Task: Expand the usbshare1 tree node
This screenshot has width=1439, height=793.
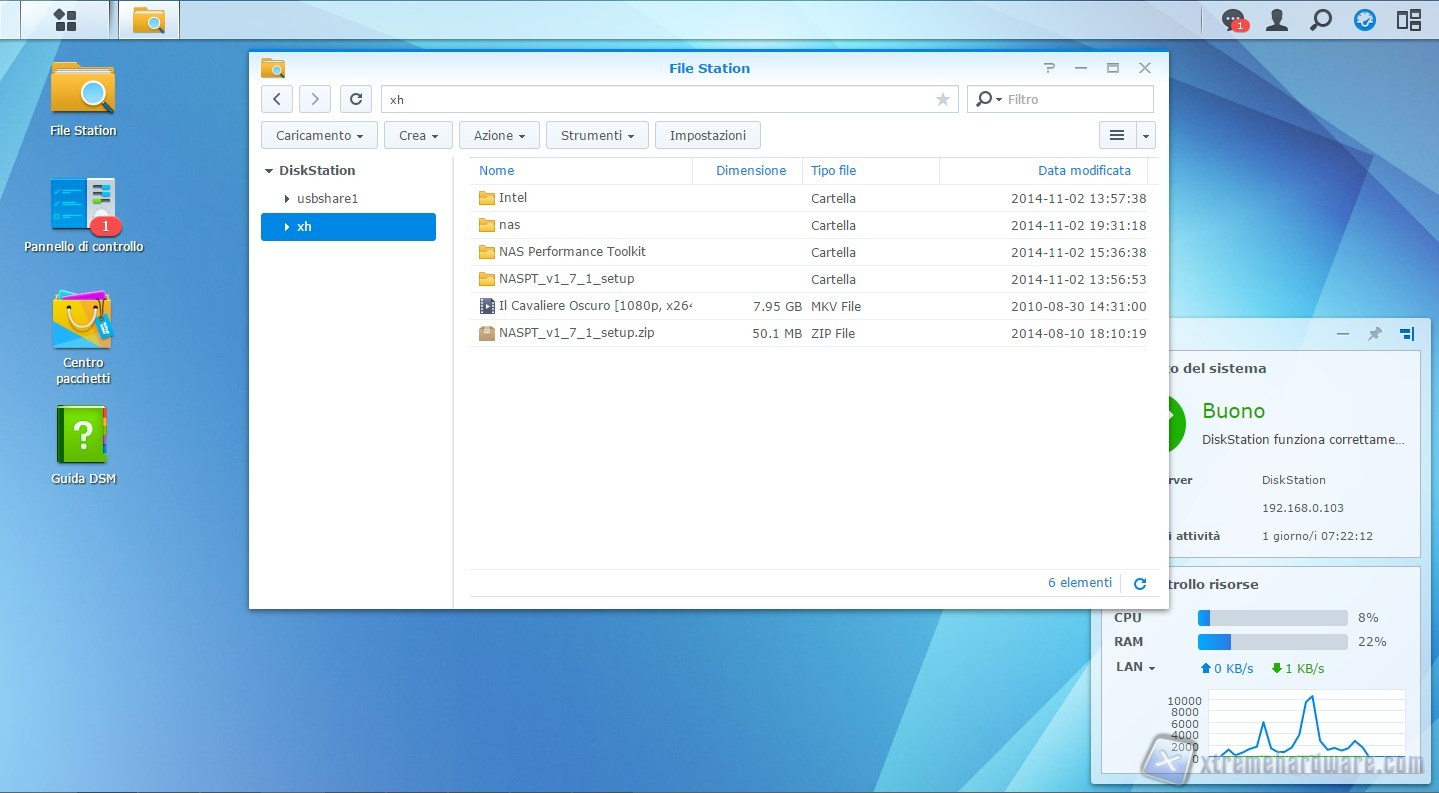Action: point(287,199)
